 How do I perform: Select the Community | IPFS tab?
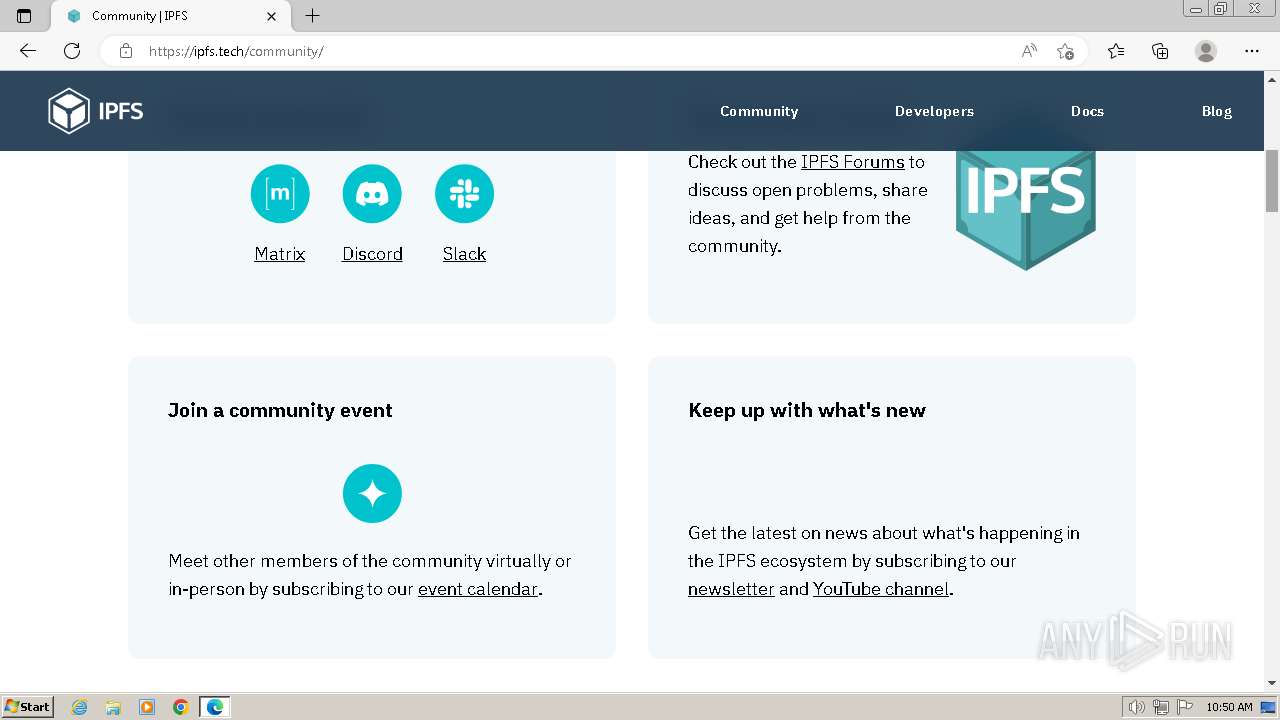[170, 16]
